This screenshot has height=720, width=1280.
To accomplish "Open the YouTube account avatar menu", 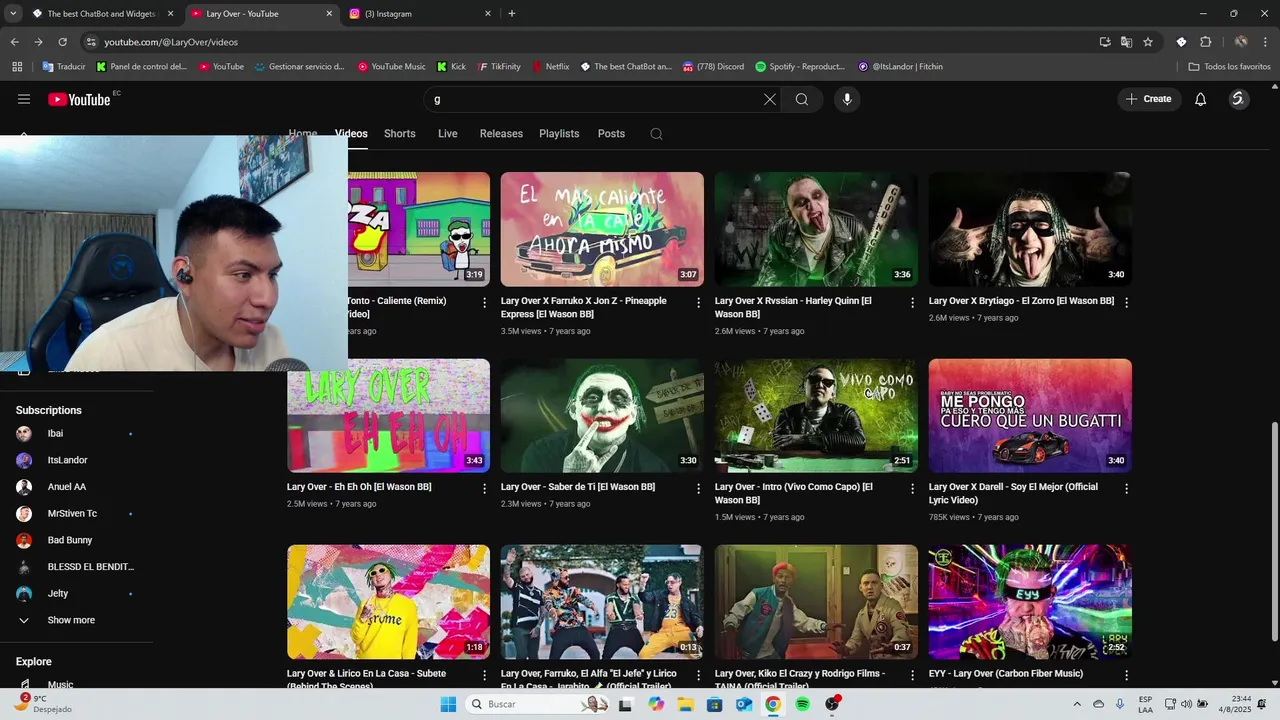I will point(1238,99).
